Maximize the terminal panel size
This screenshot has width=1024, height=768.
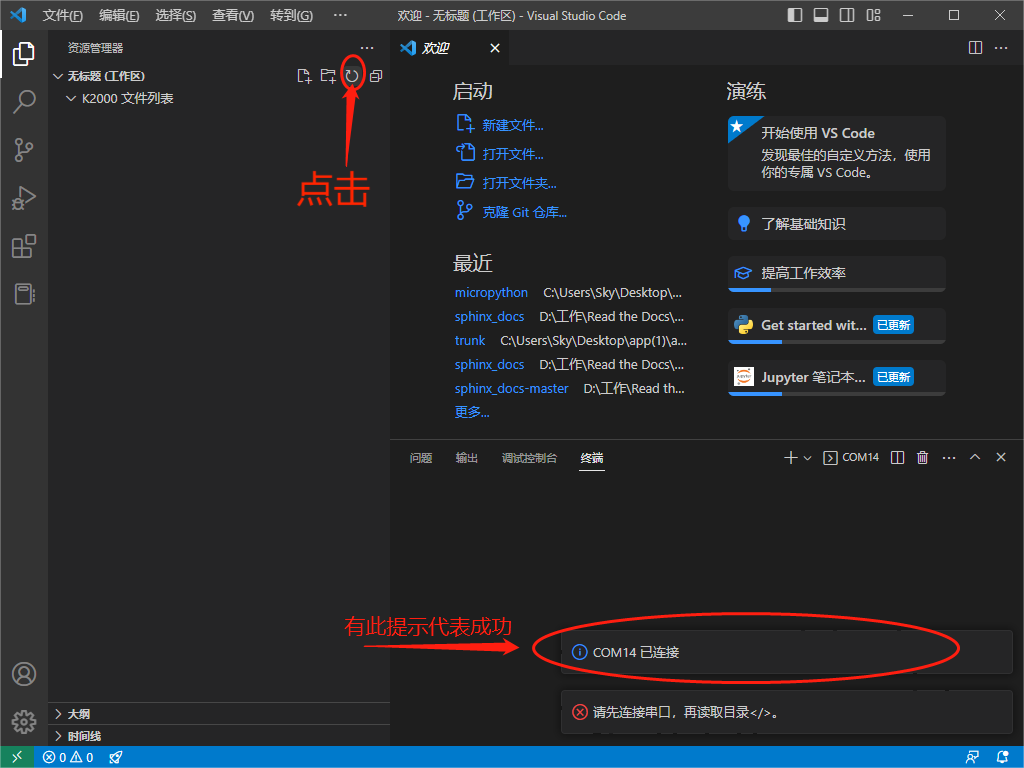click(x=974, y=457)
